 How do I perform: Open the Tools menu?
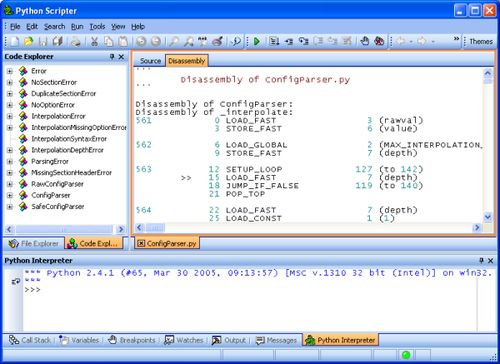pos(97,27)
